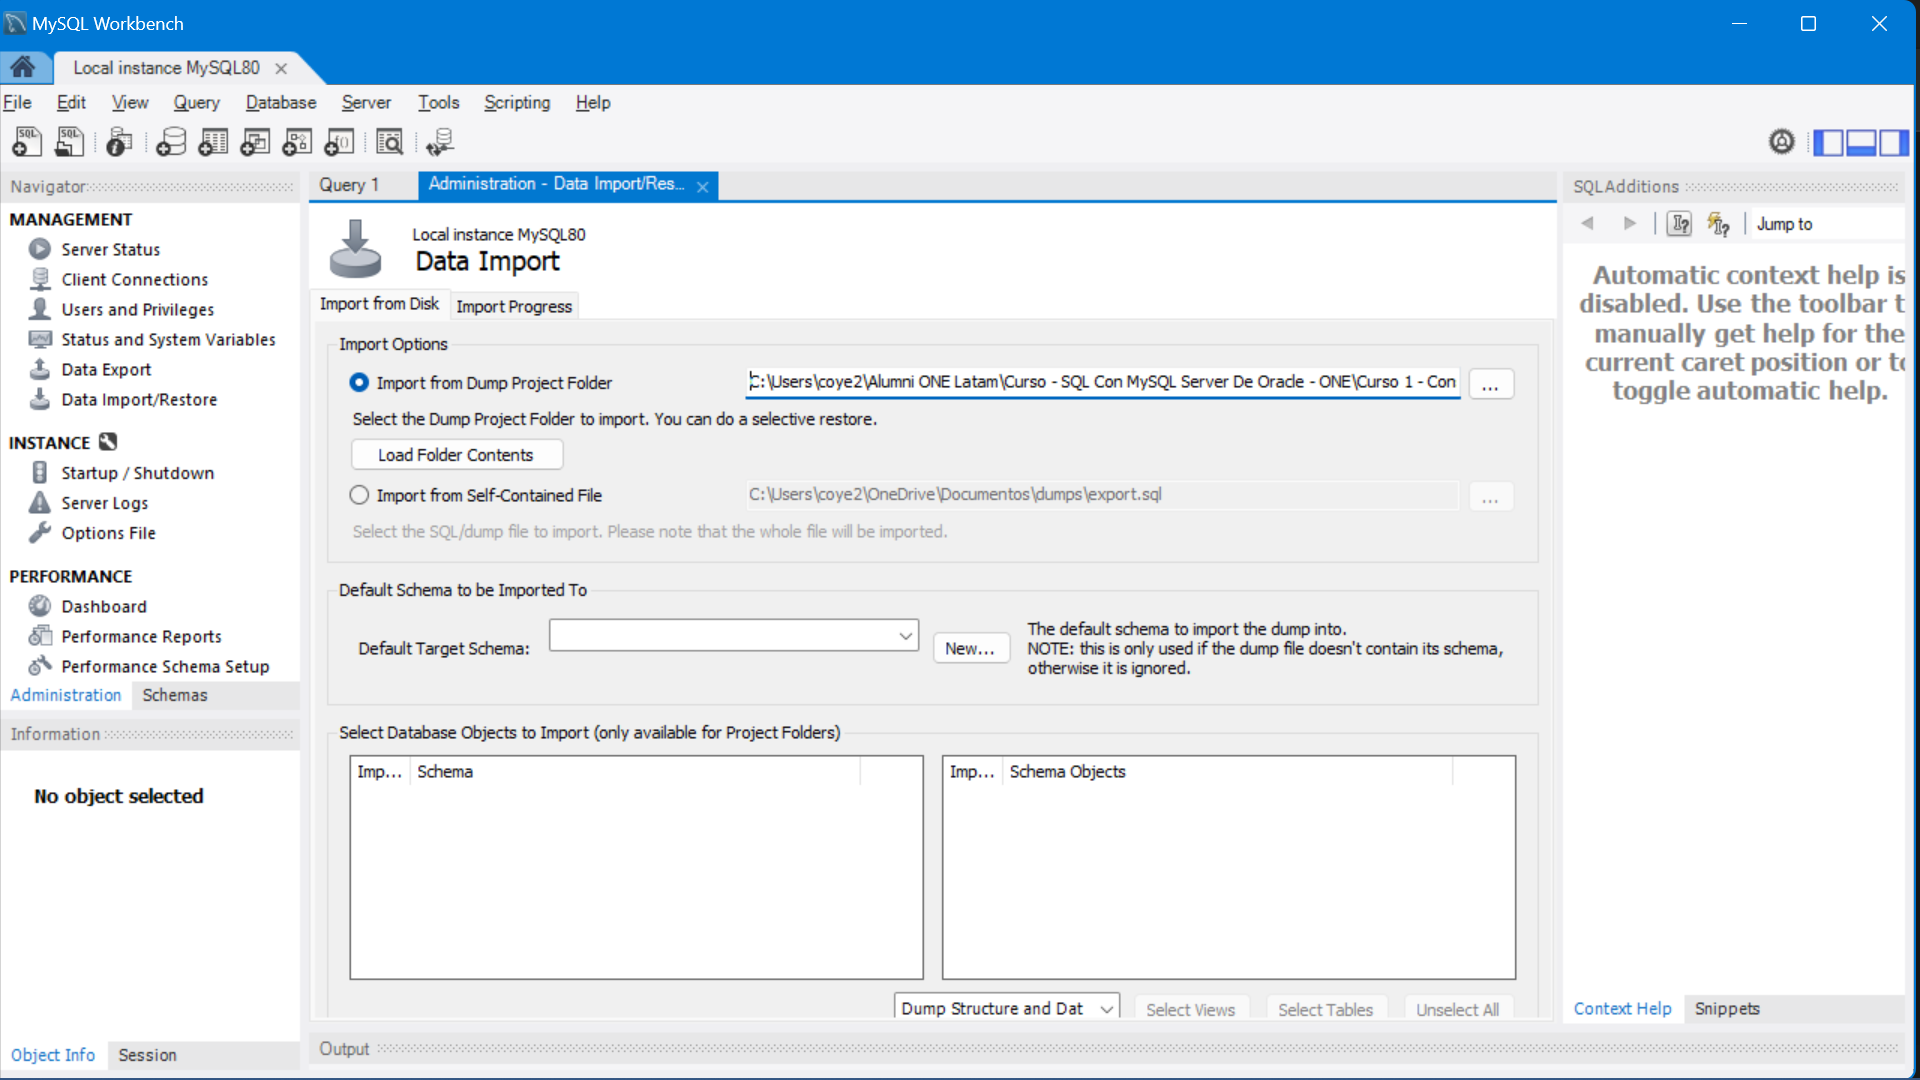Screen dimensions: 1920x1080
Task: Click Load Folder Contents button
Action: pos(455,455)
